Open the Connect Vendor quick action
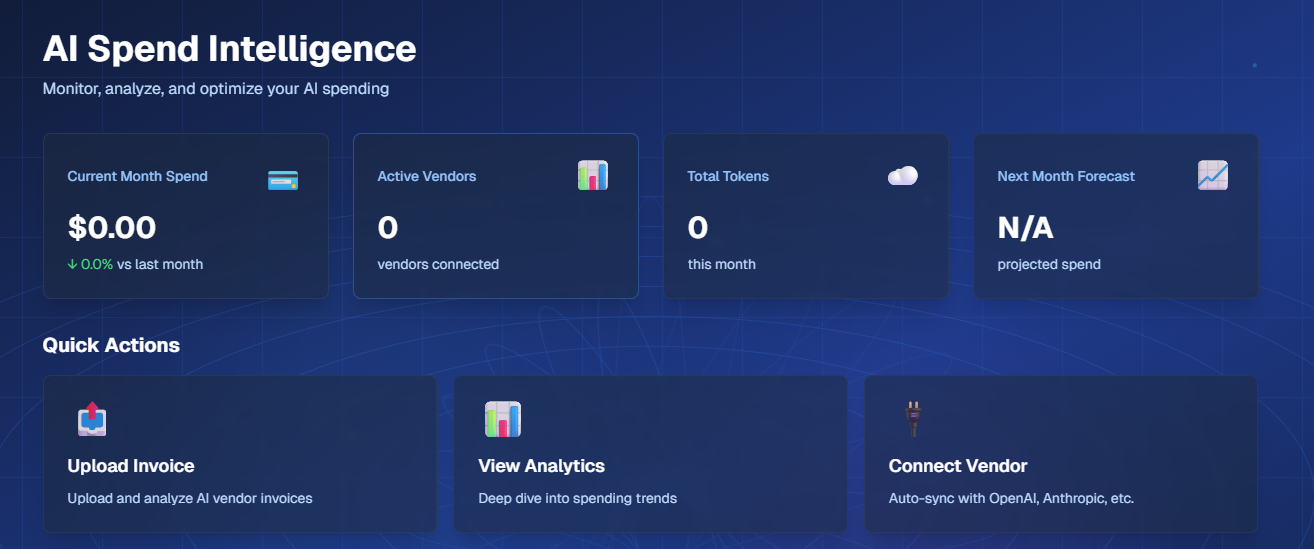 (x=1061, y=455)
